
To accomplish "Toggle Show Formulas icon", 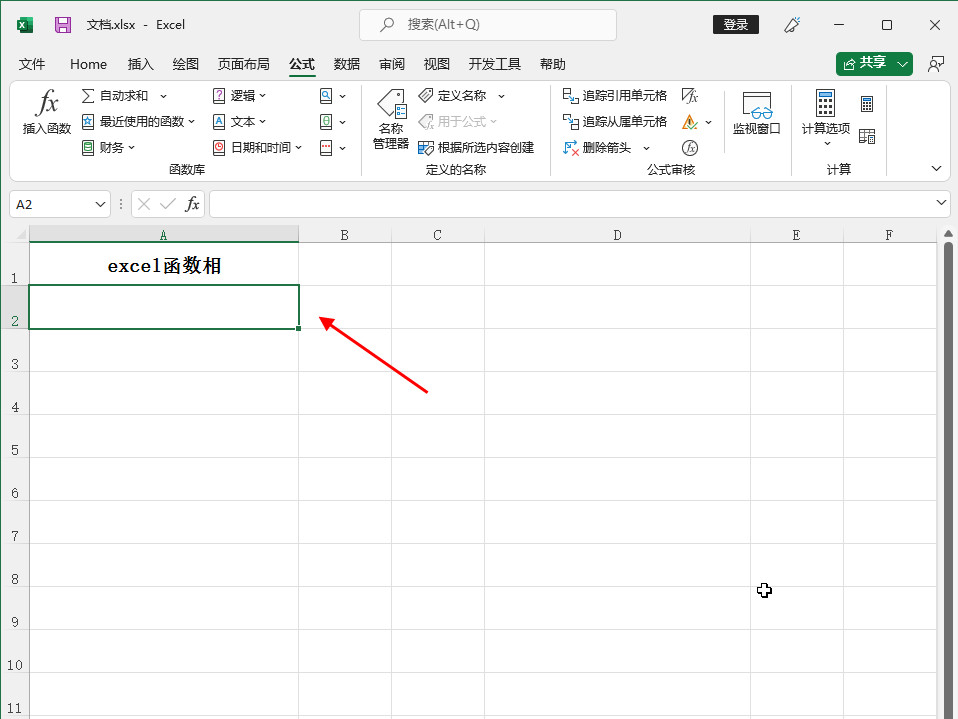I will point(690,96).
